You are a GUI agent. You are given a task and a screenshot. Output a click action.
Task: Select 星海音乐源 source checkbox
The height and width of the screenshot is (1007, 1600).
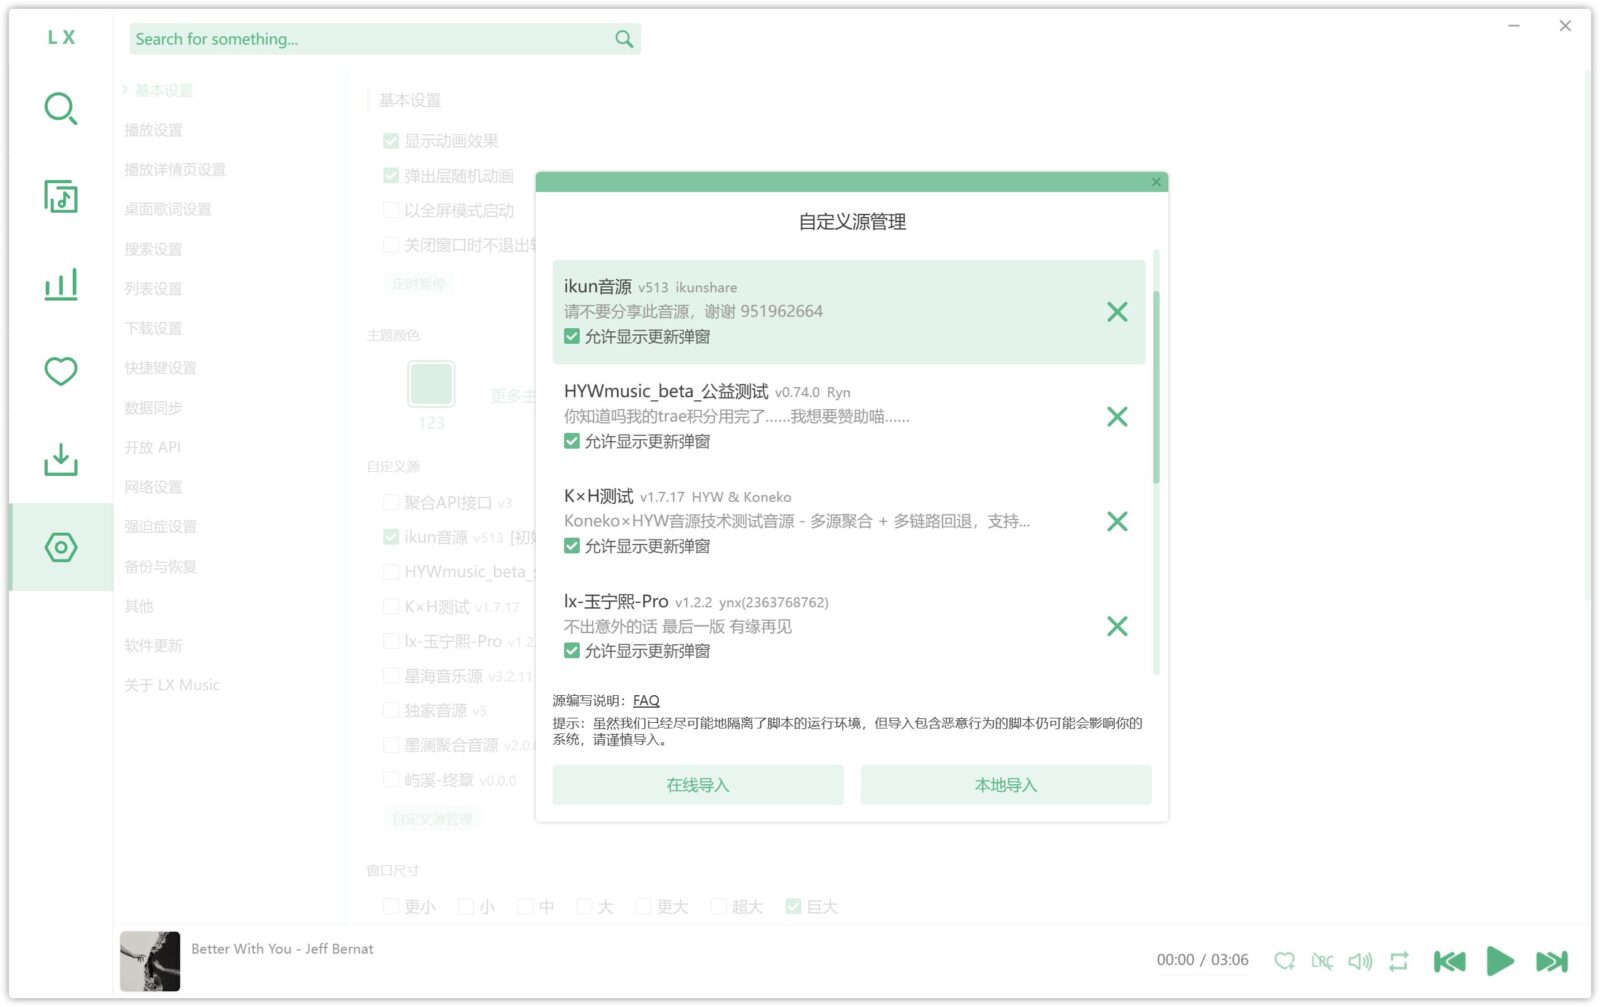tap(391, 677)
